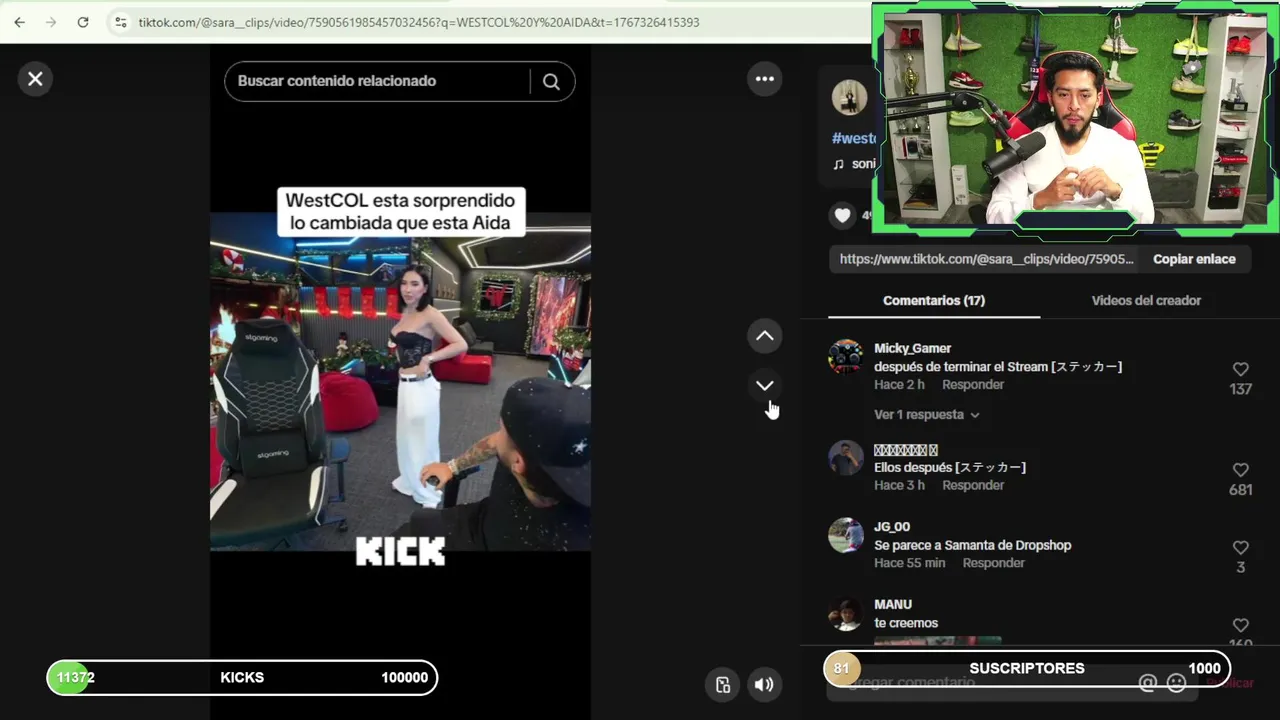Image resolution: width=1280 pixels, height=720 pixels.
Task: Click the TikTok video player
Action: click(x=400, y=380)
